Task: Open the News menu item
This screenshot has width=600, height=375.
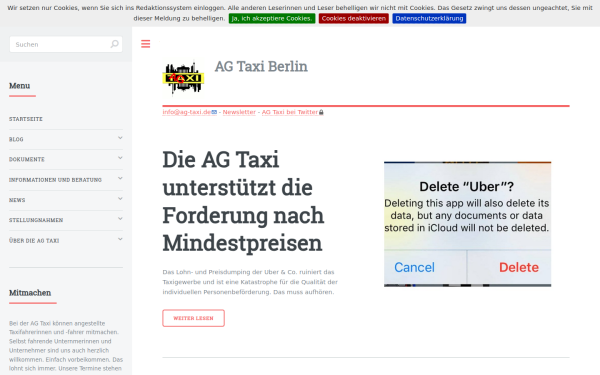Action: point(17,200)
